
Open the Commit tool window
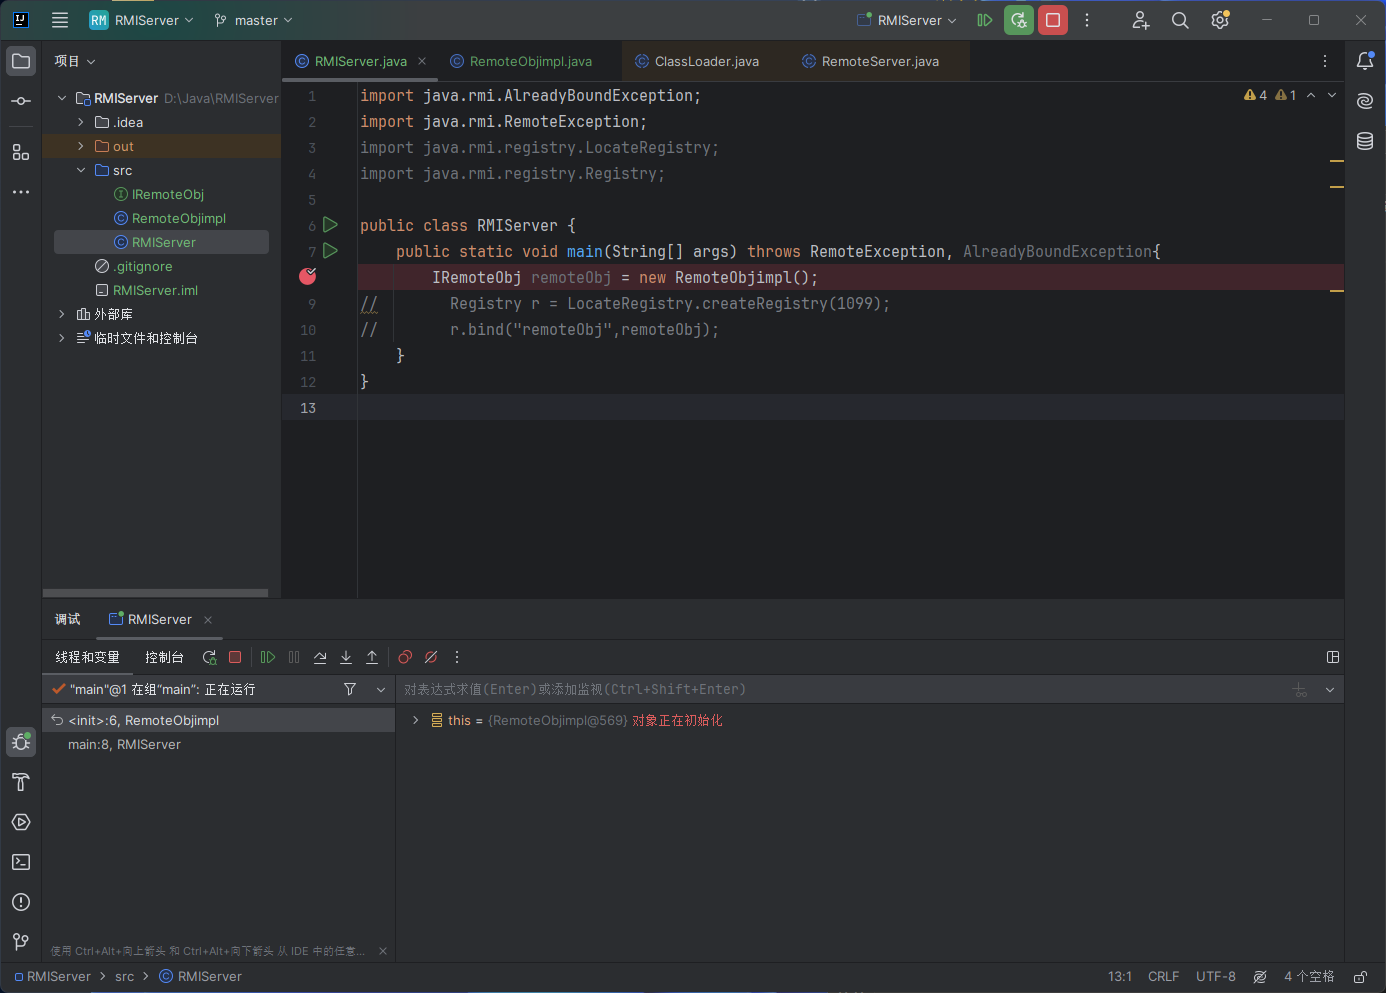[x=21, y=101]
